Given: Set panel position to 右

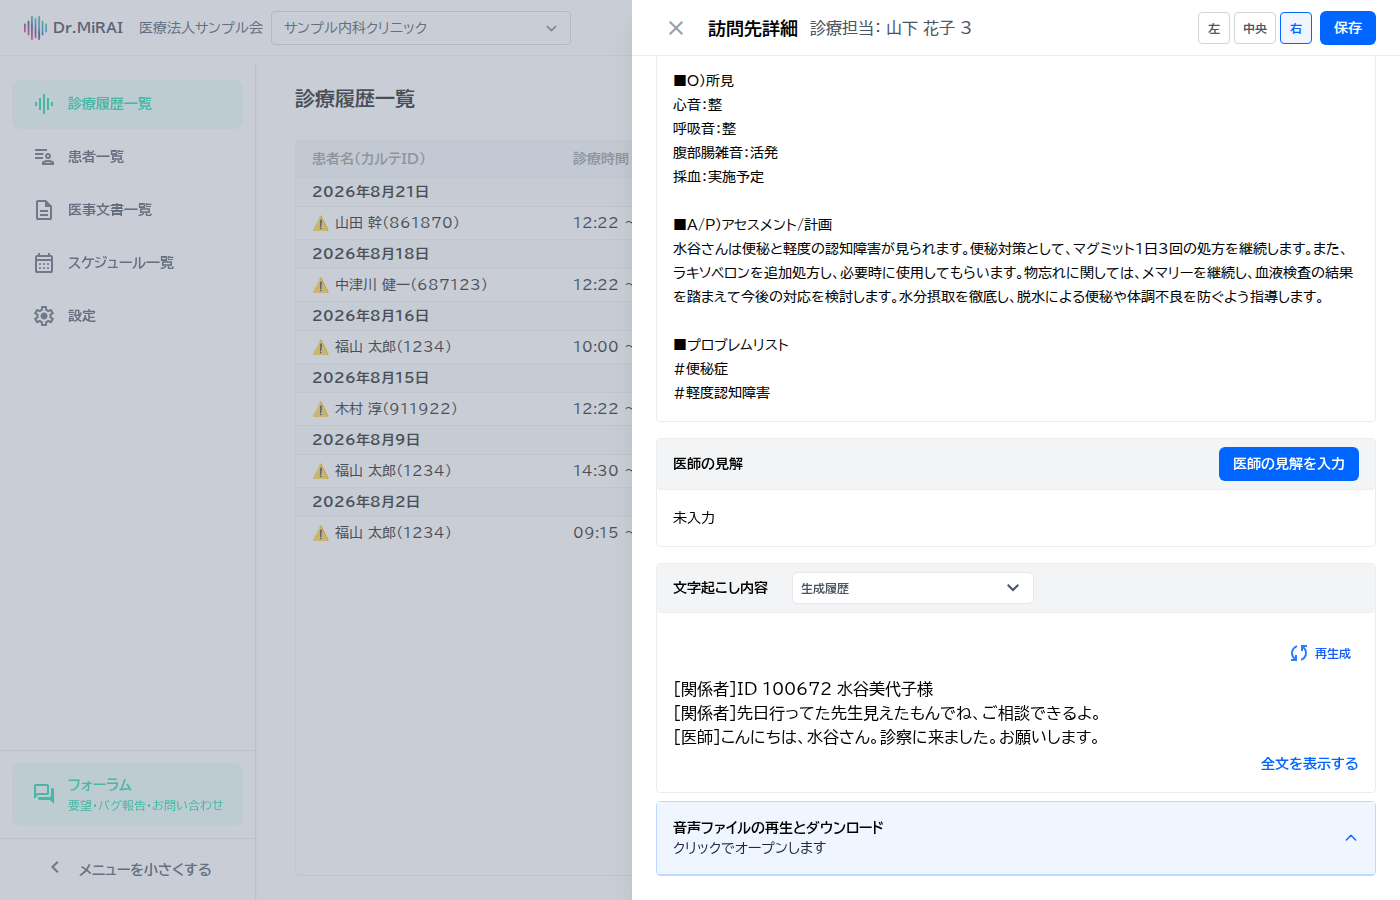Looking at the screenshot, I should tap(1296, 28).
